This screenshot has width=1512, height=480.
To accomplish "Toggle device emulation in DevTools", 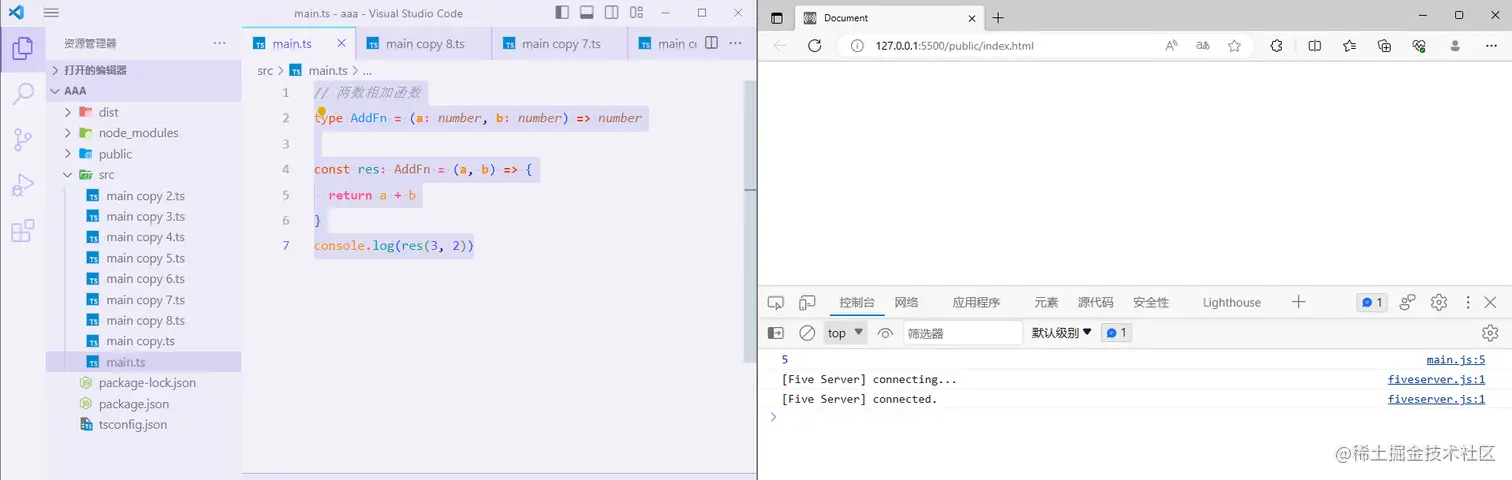I will (x=806, y=302).
